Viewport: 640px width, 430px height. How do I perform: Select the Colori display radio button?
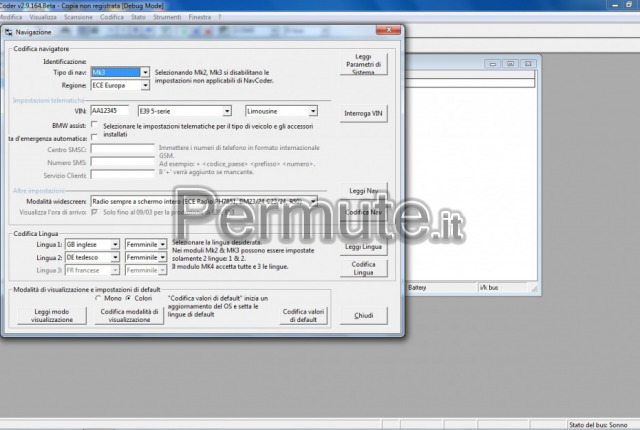129,298
